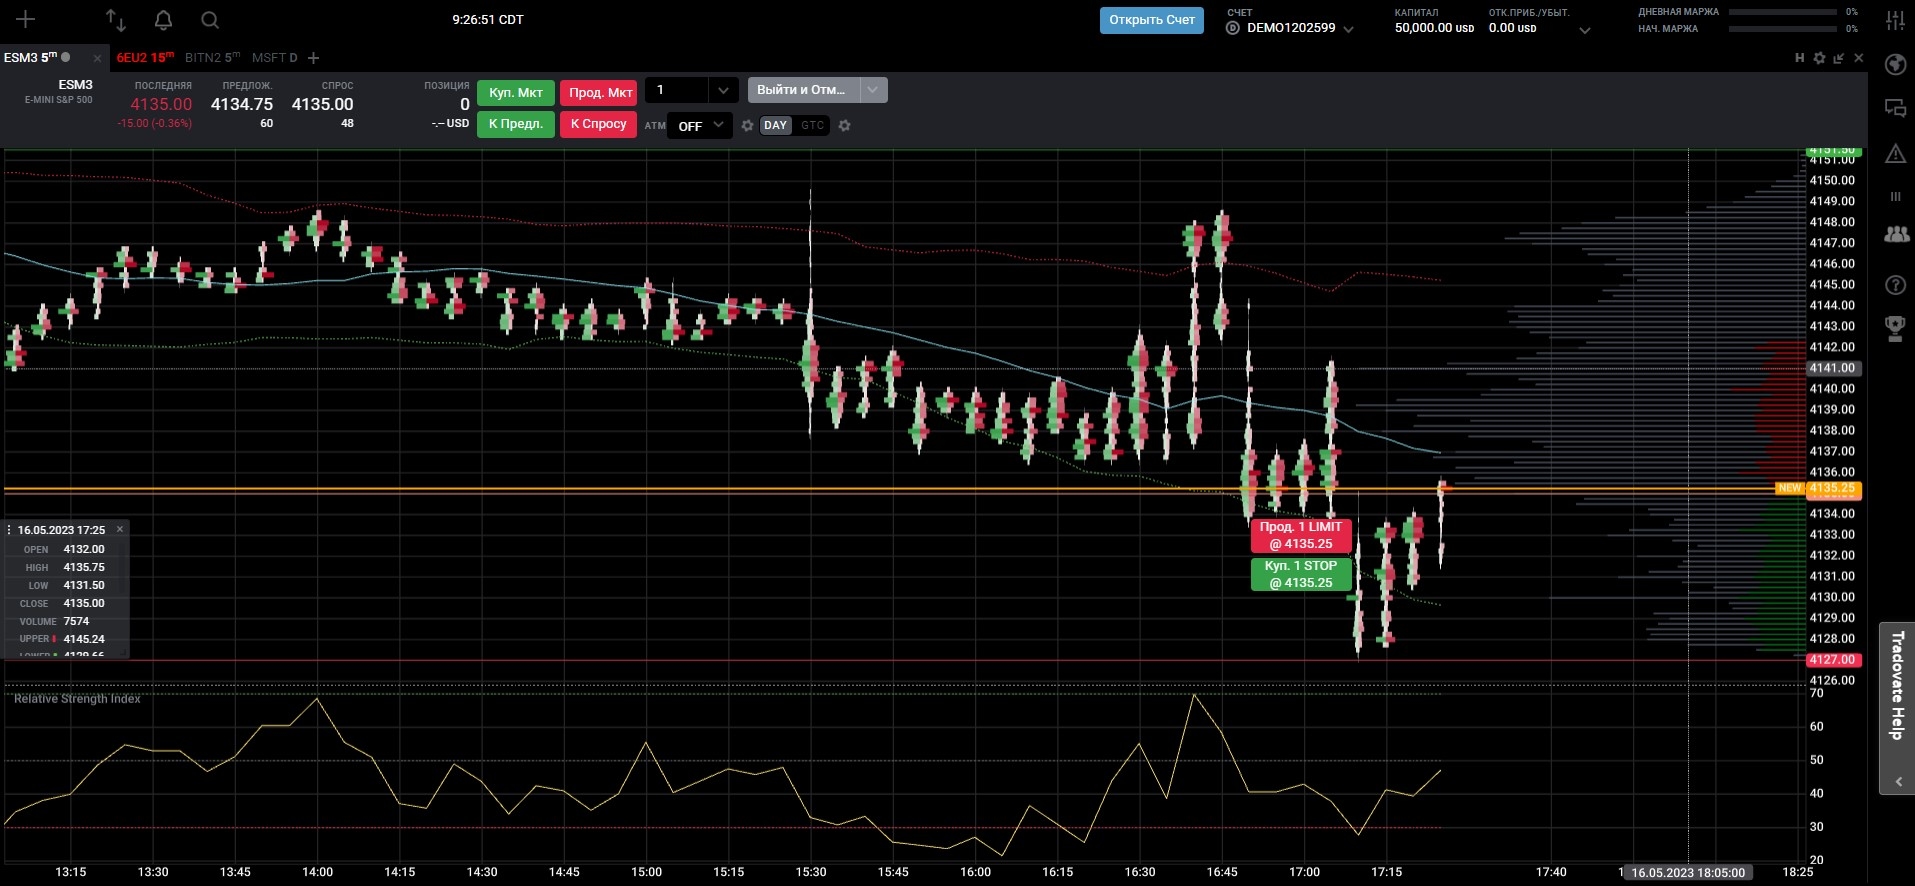Click the warning triangle icon in sidebar
The image size is (1915, 886).
pyautogui.click(x=1895, y=153)
